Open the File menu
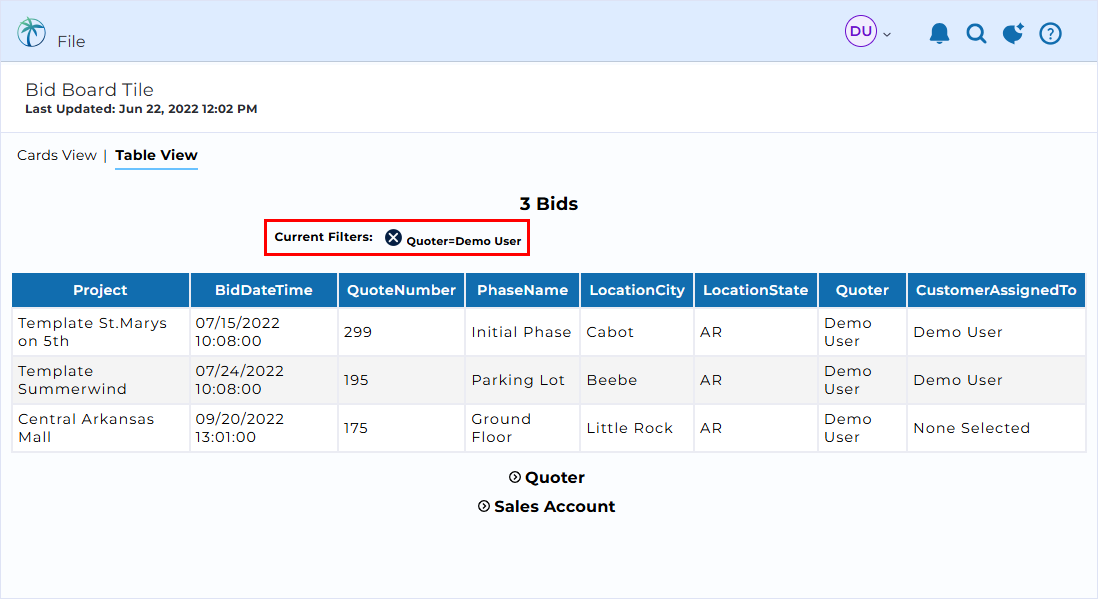This screenshot has height=599, width=1098. coord(71,41)
